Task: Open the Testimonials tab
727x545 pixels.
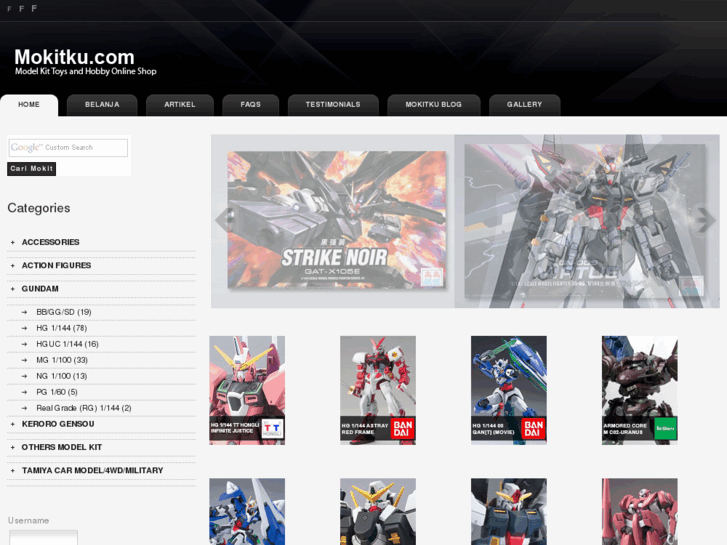Action: (x=333, y=105)
